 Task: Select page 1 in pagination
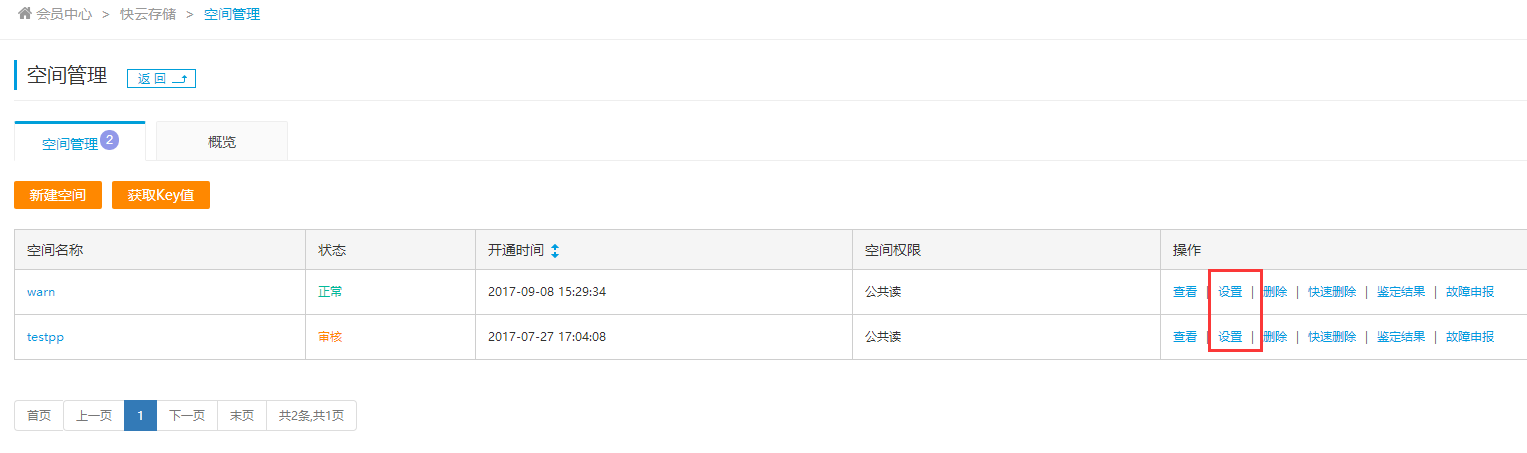(x=140, y=416)
